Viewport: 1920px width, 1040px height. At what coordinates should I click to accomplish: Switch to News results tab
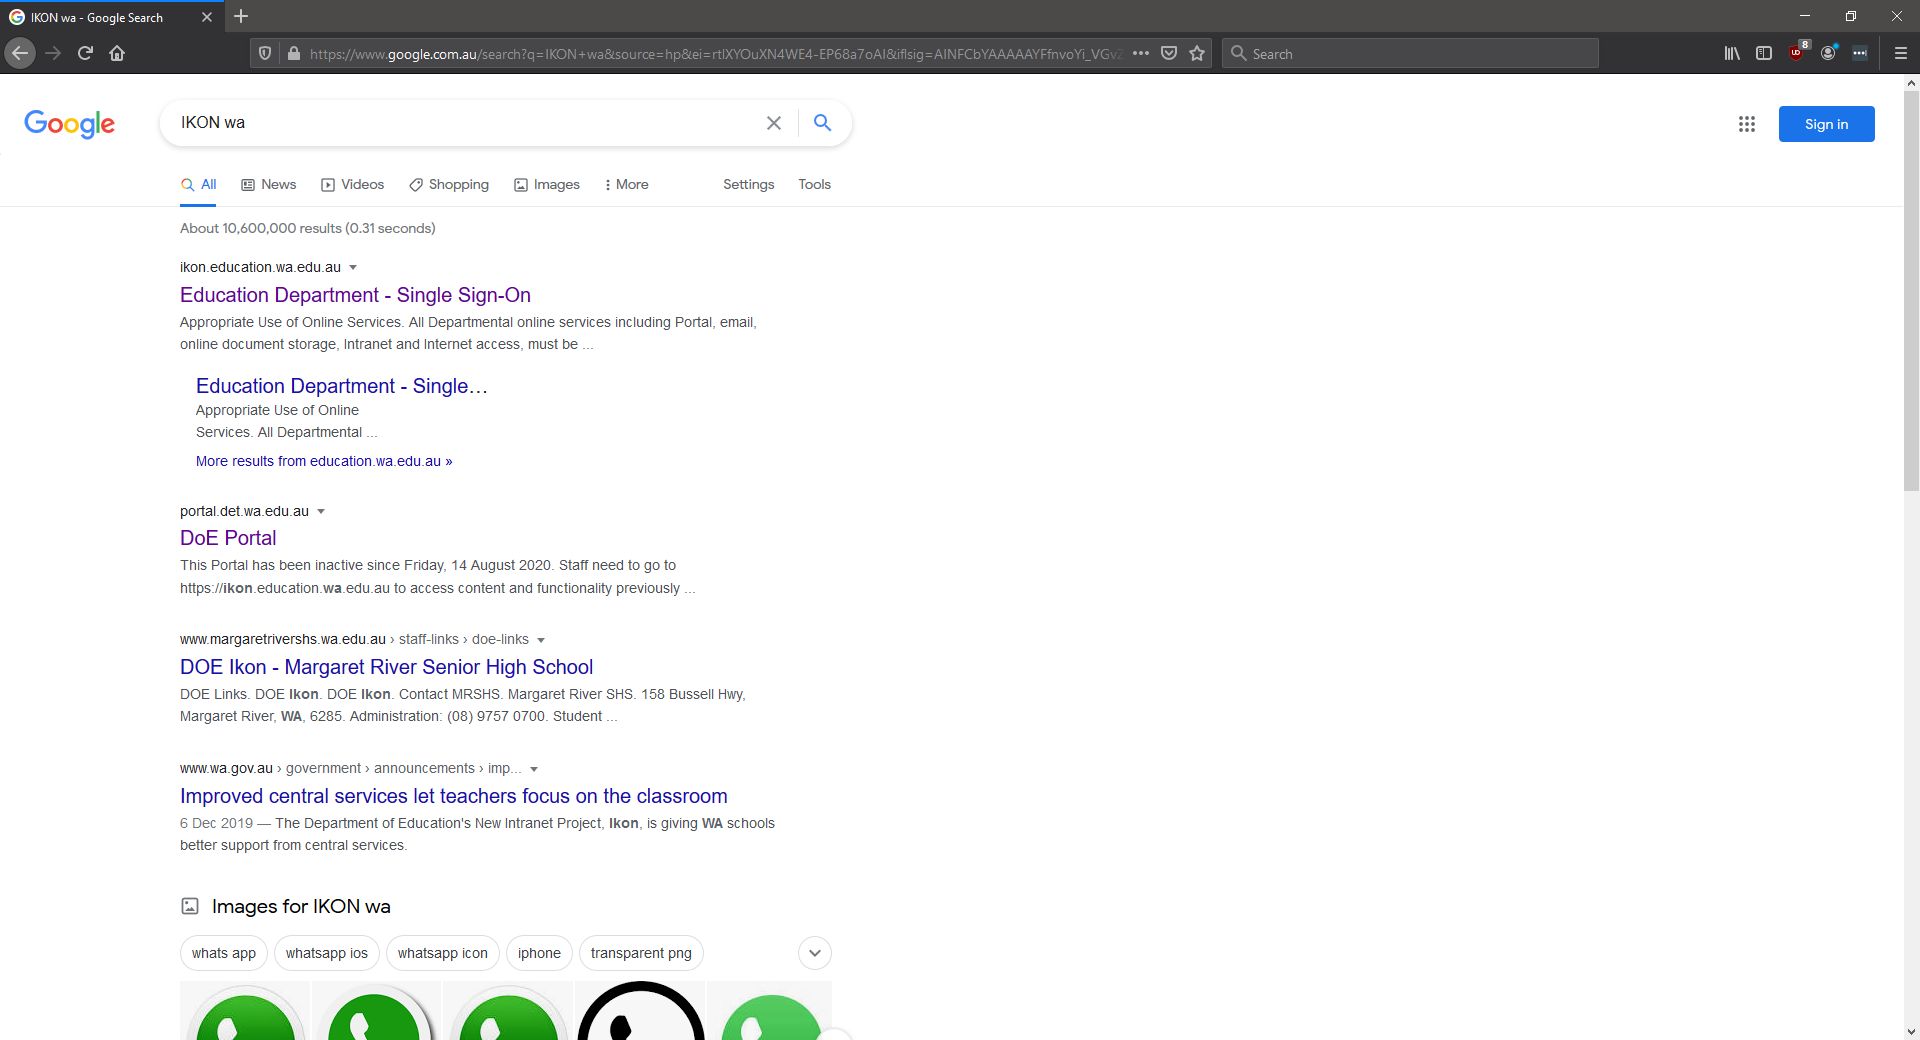tap(269, 184)
